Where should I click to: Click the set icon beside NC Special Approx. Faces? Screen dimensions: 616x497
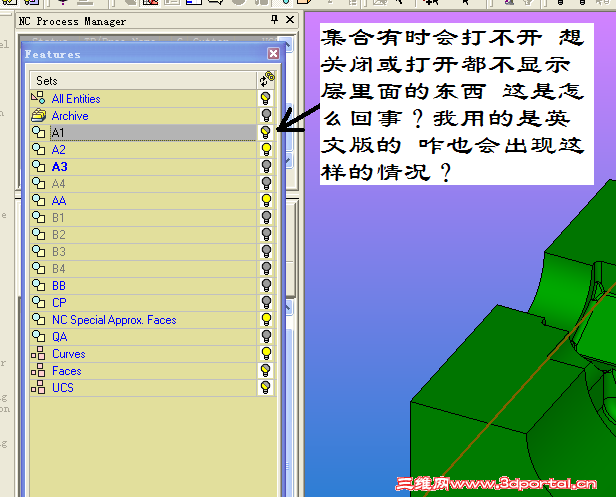click(38, 319)
